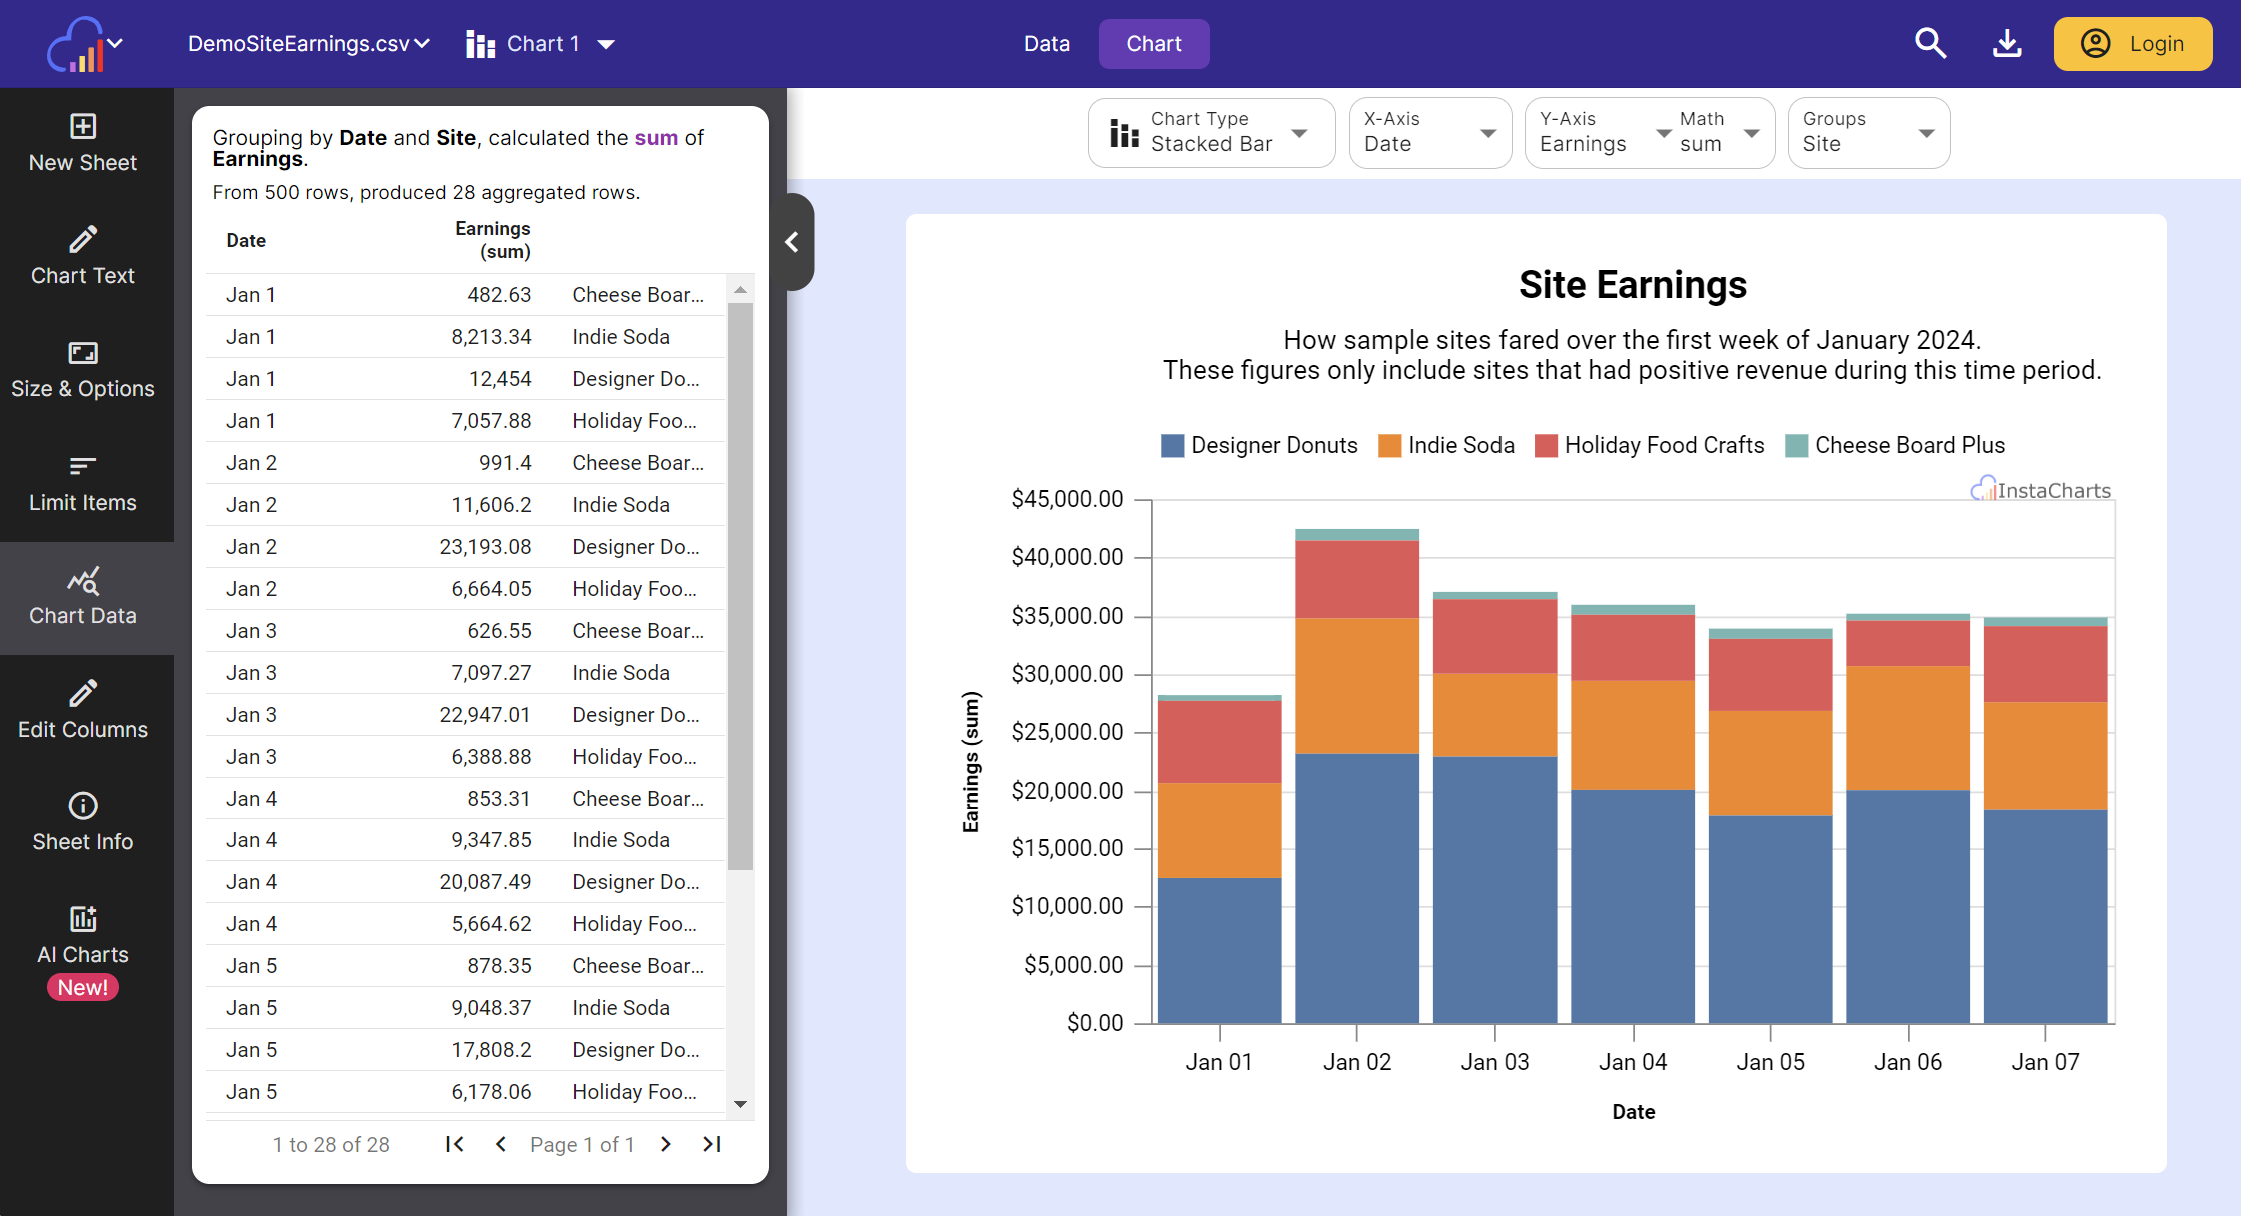Click the Login button

[x=2132, y=44]
